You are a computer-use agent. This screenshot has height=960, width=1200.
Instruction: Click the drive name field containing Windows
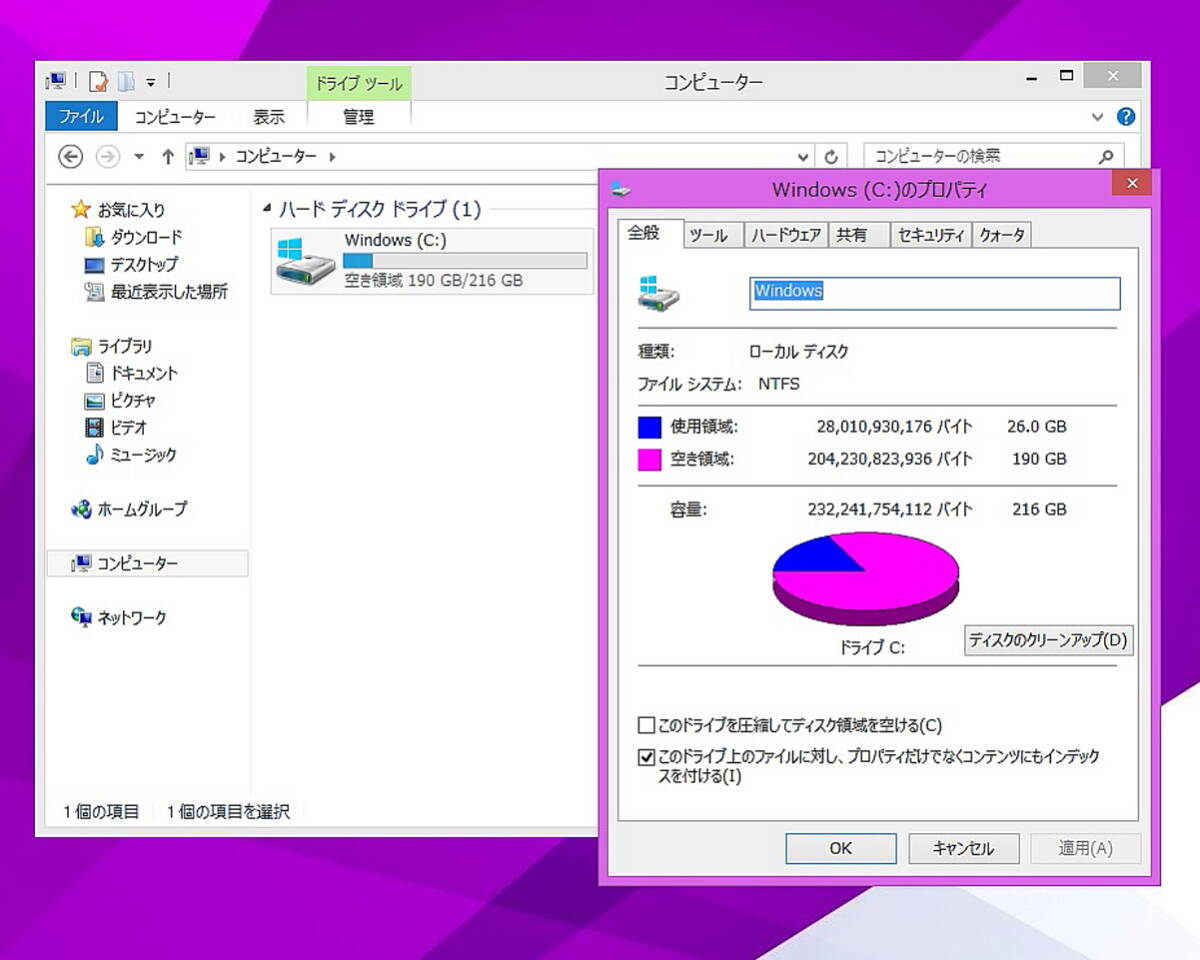pyautogui.click(x=935, y=293)
